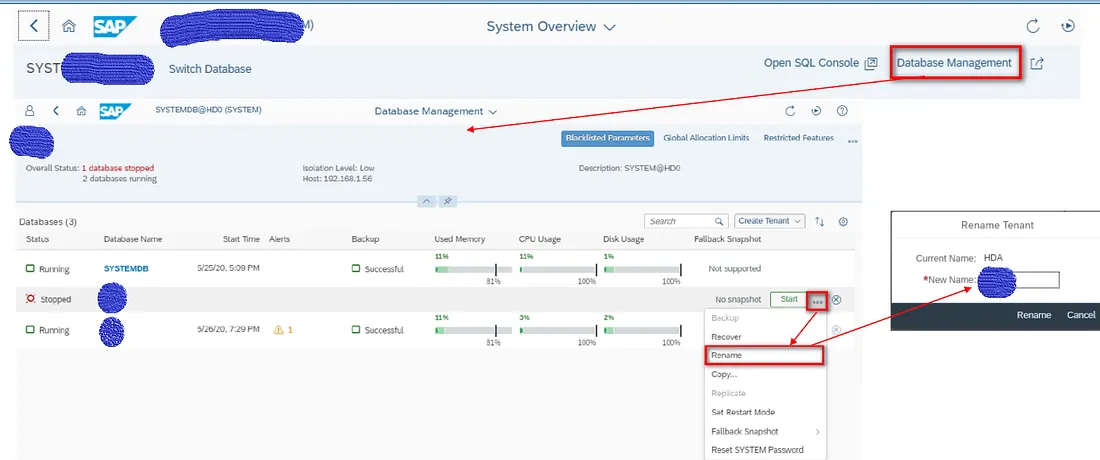Open the Open SQL Console link
Viewport: 1100px width, 460px height.
click(x=820, y=63)
